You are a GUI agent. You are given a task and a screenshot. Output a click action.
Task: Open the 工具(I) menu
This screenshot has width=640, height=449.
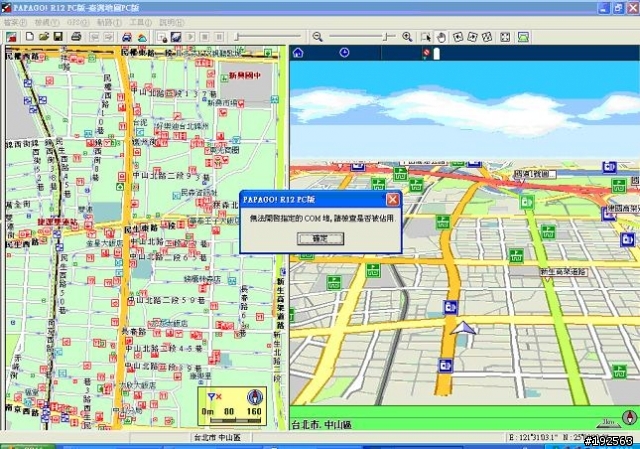point(141,22)
